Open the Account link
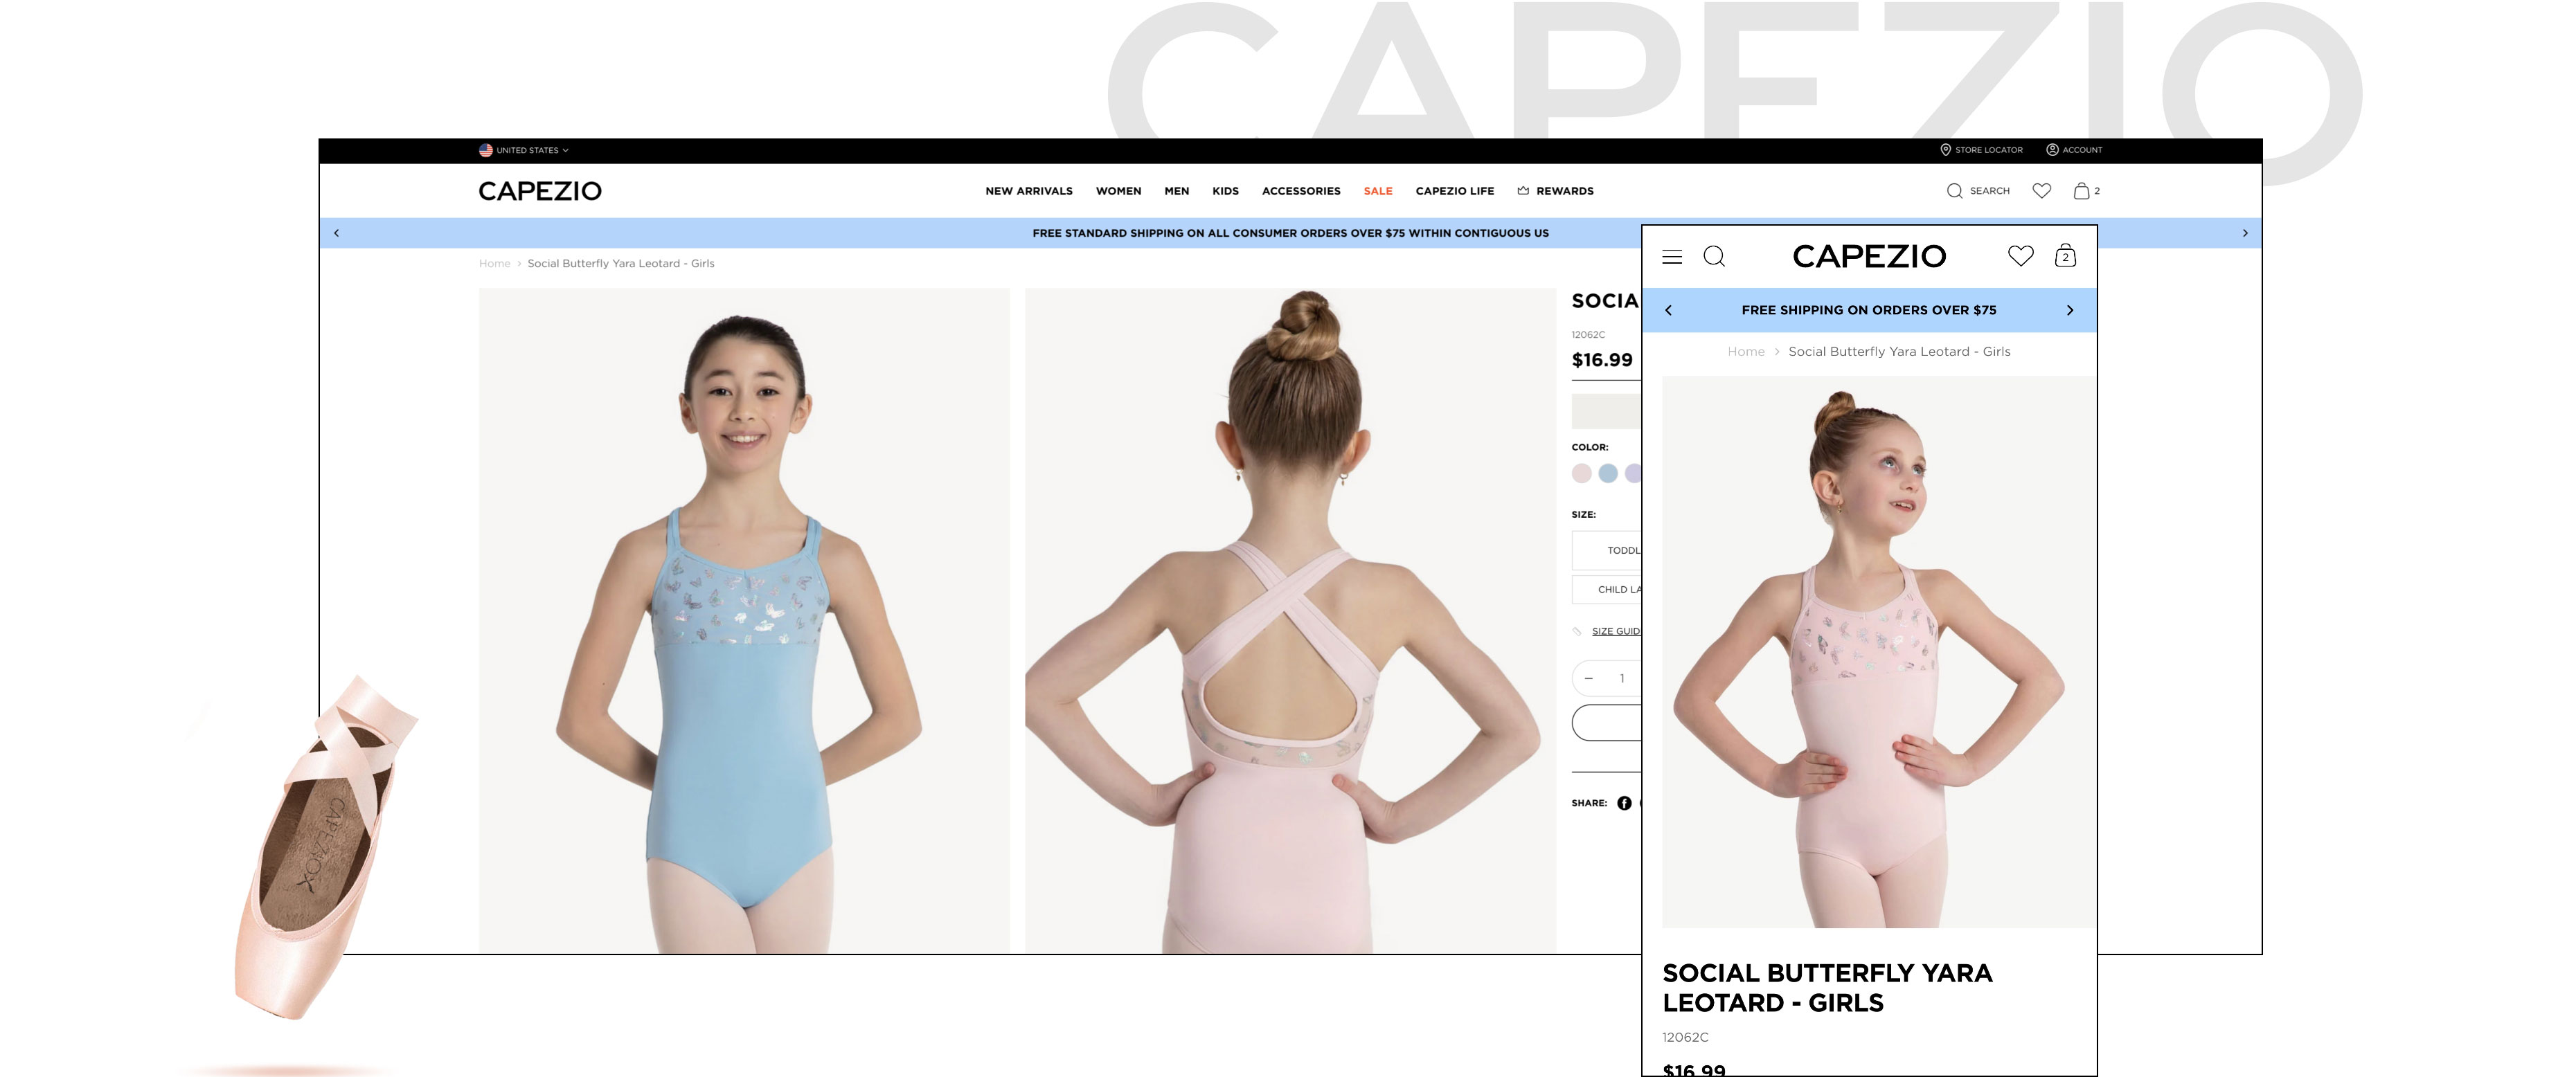The height and width of the screenshot is (1077, 2576). tap(2074, 150)
